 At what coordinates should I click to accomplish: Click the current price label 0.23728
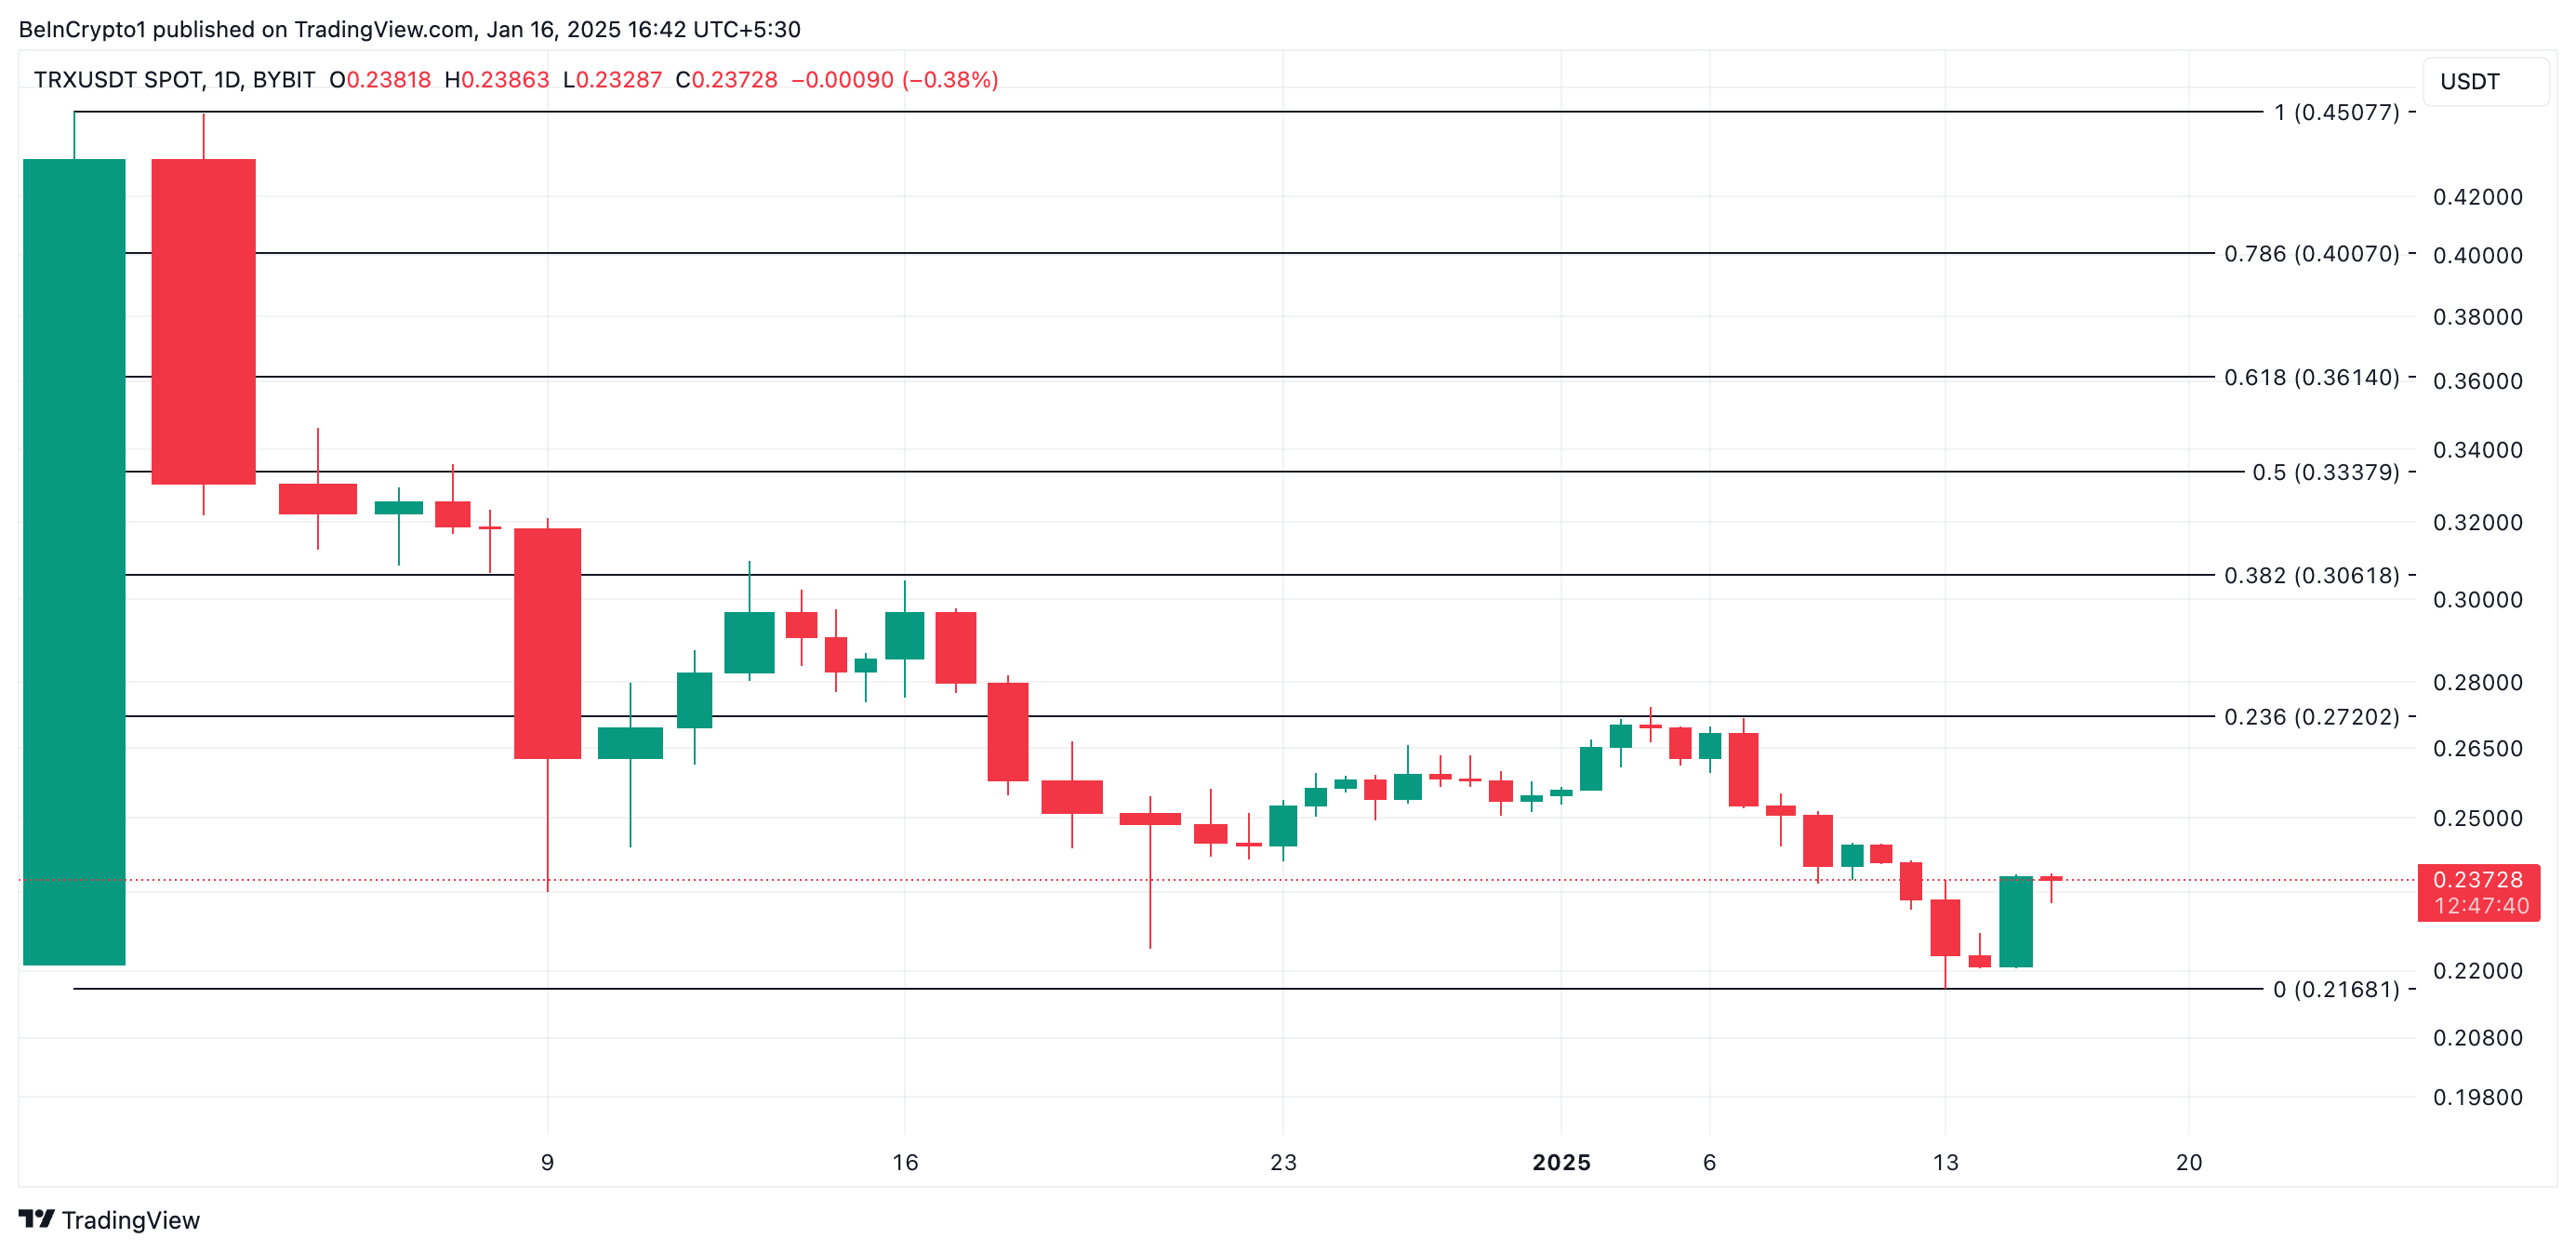tap(2477, 880)
